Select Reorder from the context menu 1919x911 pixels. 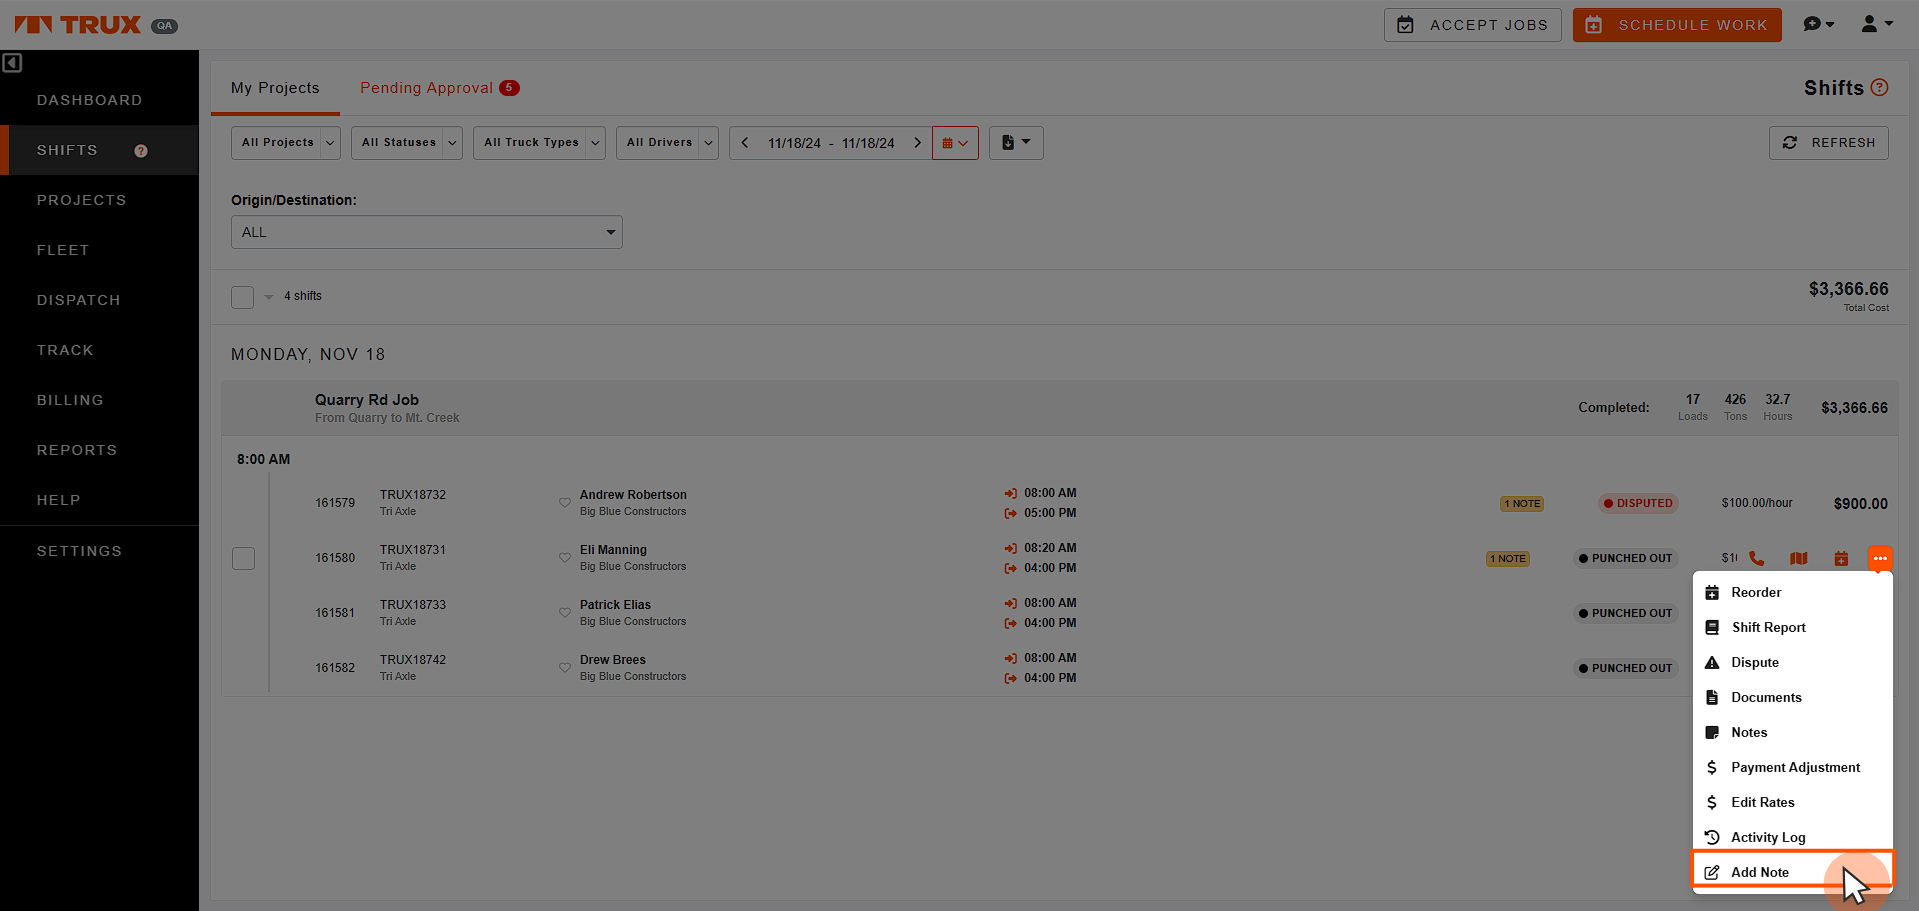tap(1792, 592)
